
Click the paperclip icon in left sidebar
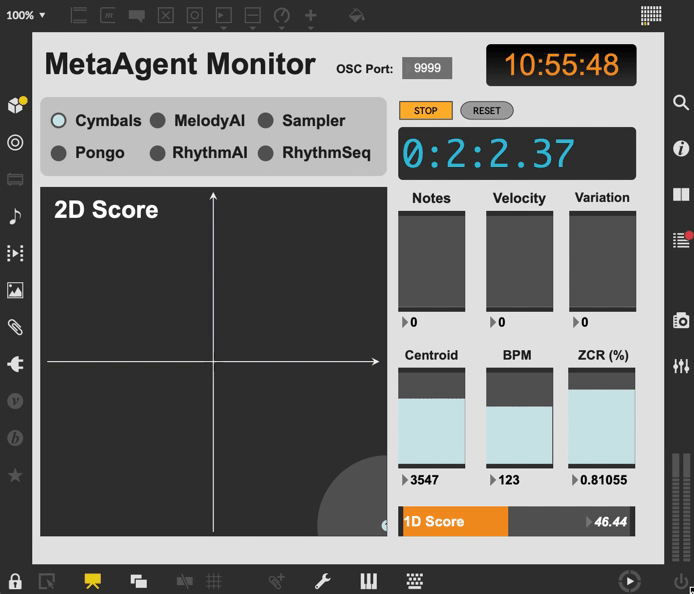(15, 327)
